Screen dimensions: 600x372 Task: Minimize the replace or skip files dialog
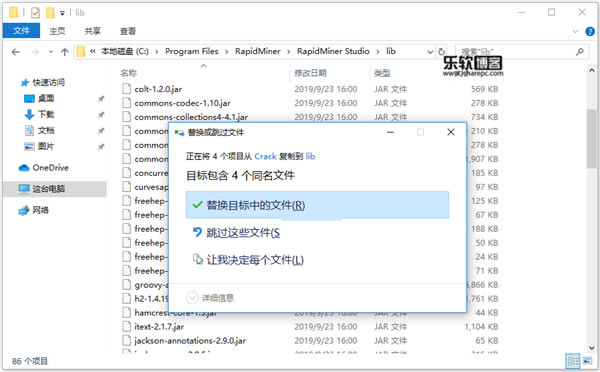tap(390, 132)
